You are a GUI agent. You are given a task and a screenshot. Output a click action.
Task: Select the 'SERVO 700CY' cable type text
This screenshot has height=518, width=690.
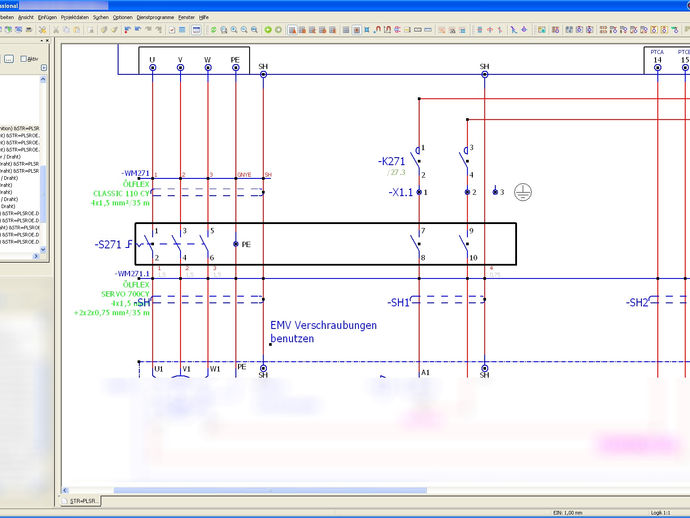(x=125, y=294)
